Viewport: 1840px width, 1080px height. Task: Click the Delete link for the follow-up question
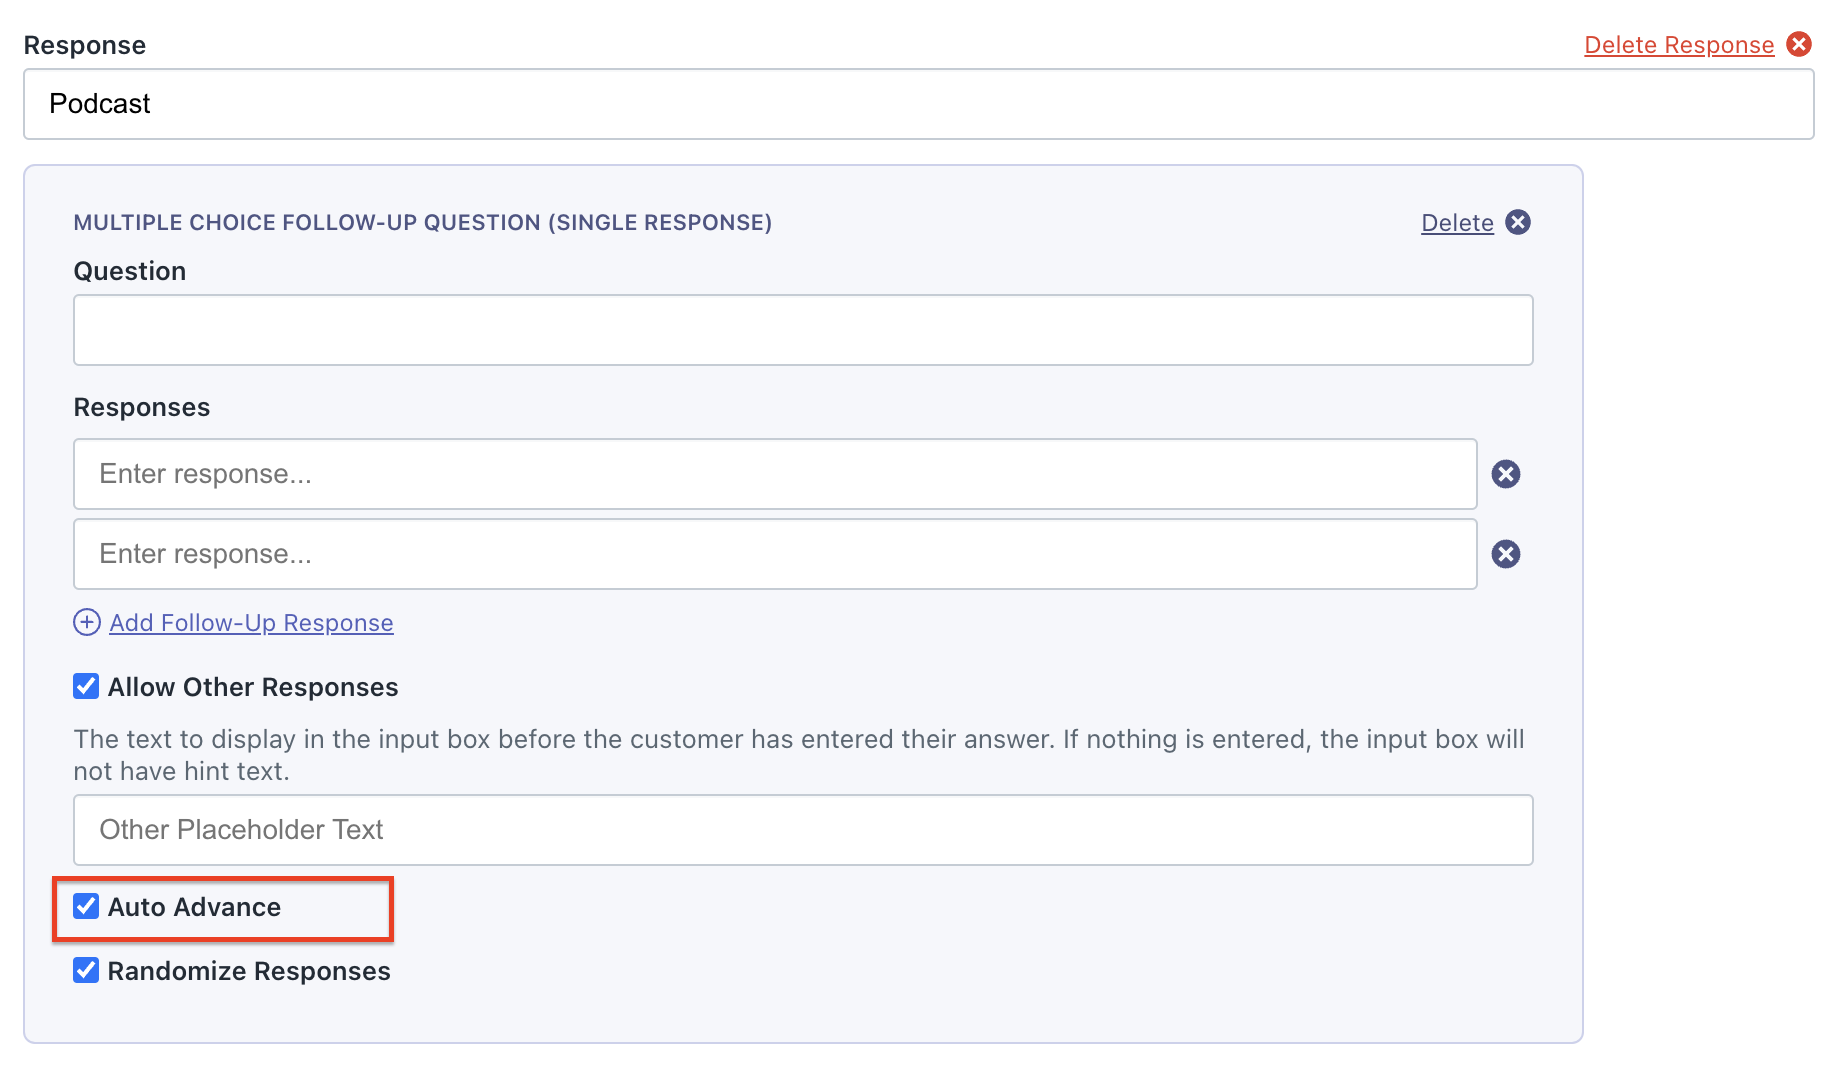click(x=1457, y=223)
